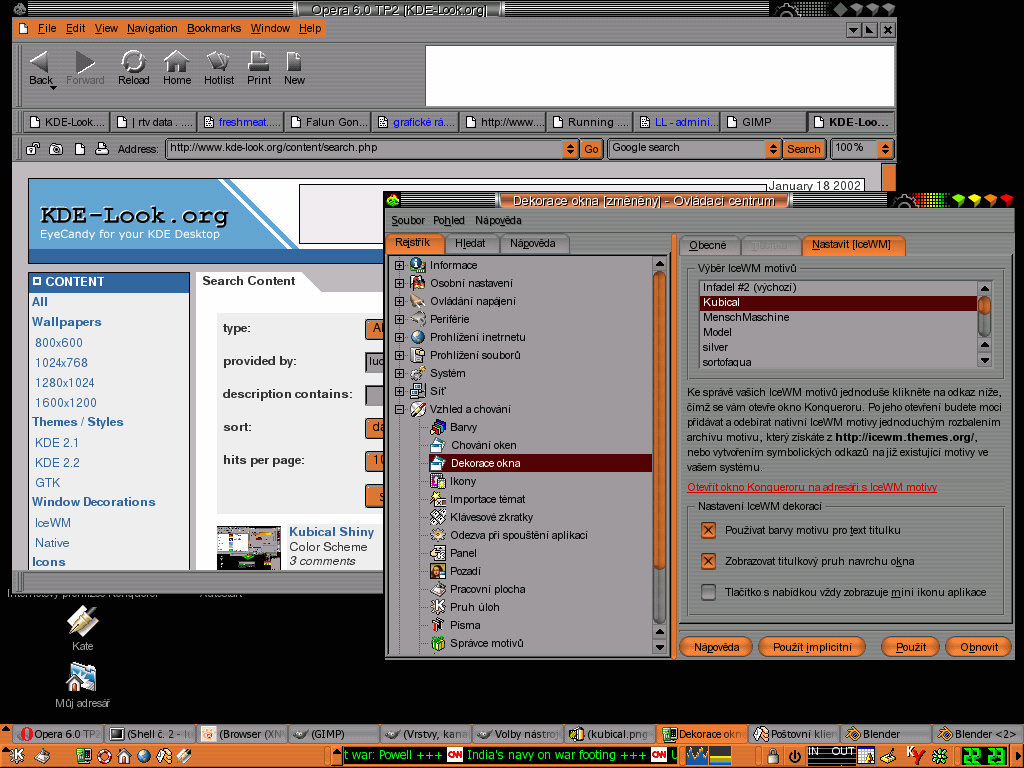
Task: Click the Go button in Opera
Action: (x=591, y=149)
